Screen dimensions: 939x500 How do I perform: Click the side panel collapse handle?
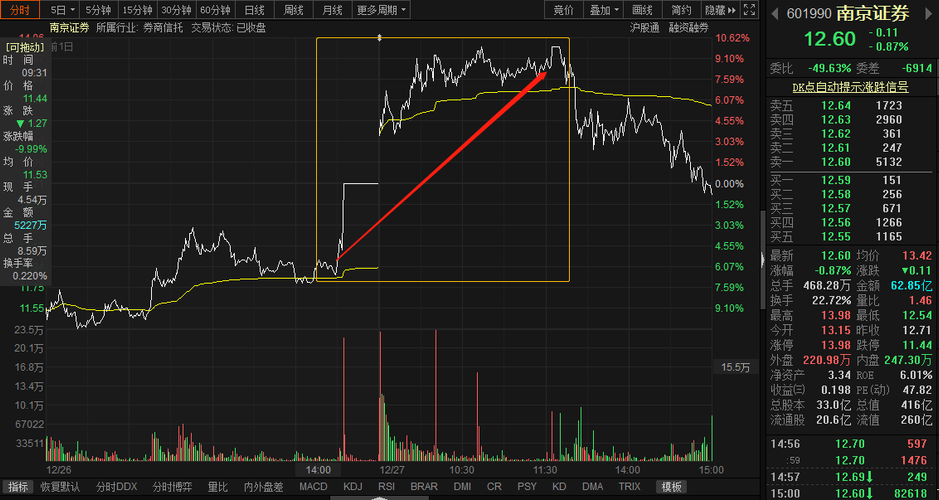pyautogui.click(x=763, y=260)
